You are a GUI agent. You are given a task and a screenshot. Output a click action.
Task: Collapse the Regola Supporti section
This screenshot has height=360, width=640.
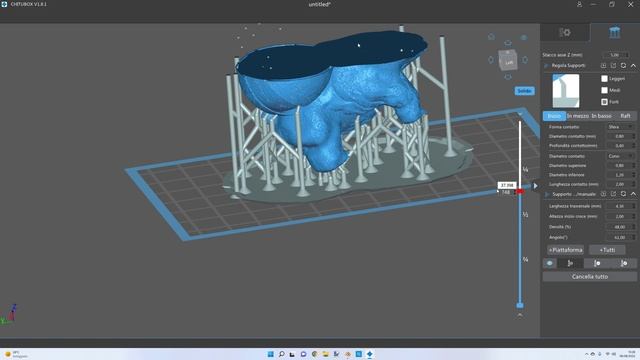[x=633, y=65]
